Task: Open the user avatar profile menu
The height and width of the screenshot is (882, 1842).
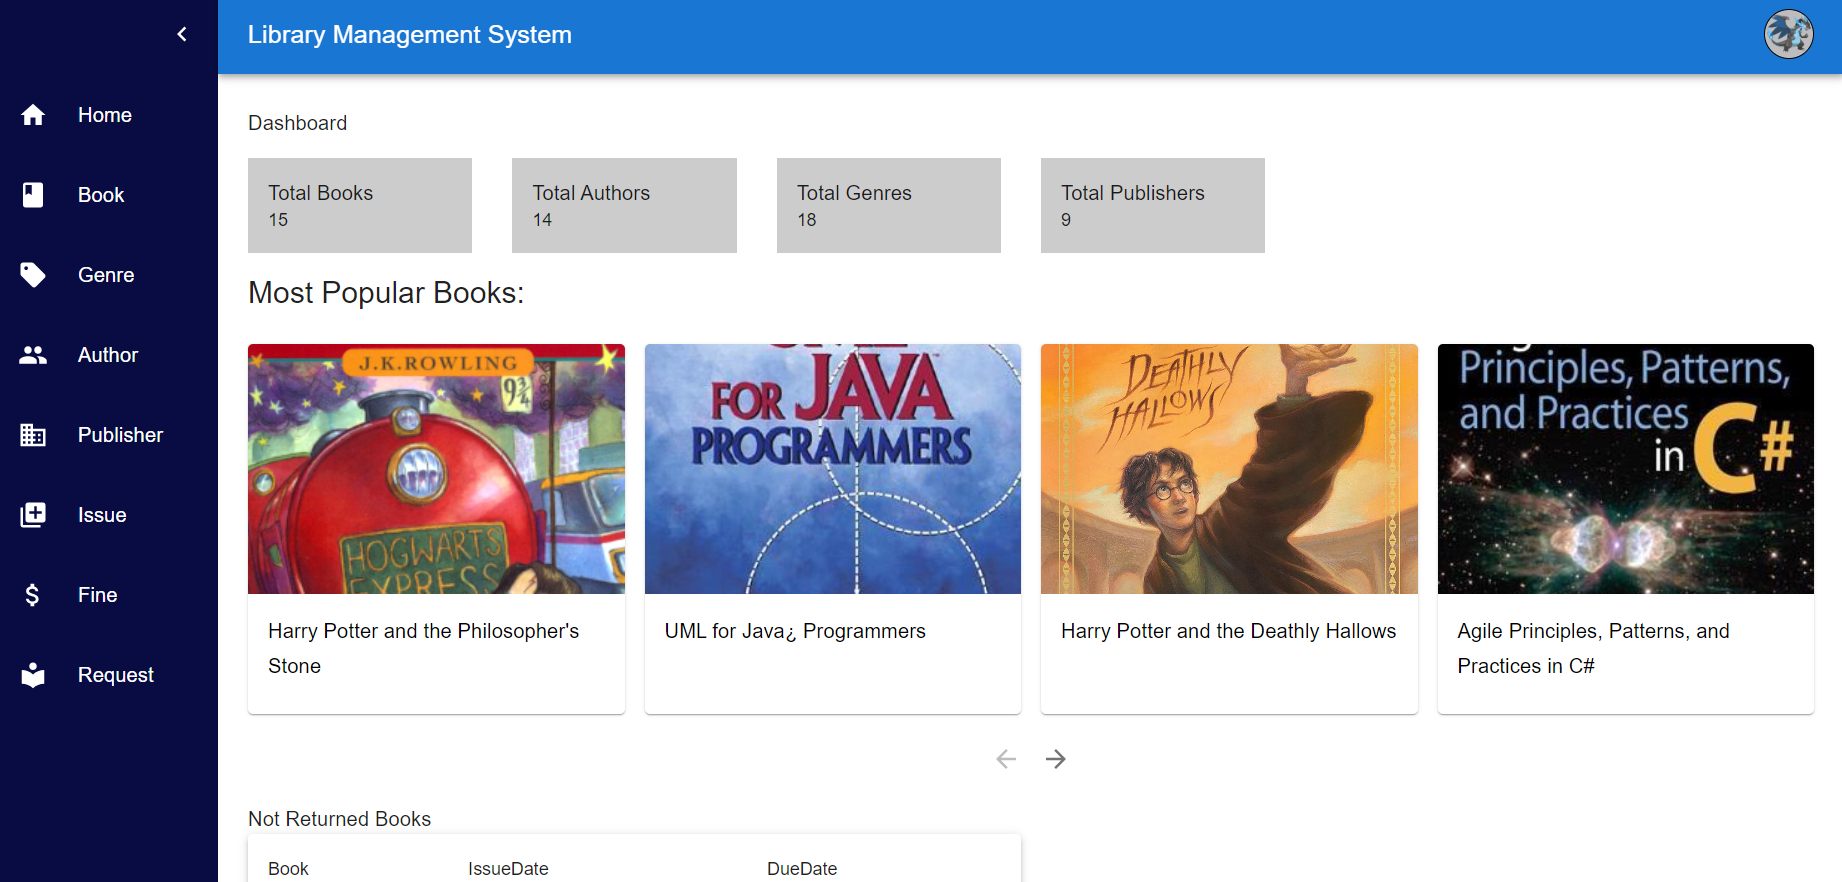Action: click(x=1788, y=35)
